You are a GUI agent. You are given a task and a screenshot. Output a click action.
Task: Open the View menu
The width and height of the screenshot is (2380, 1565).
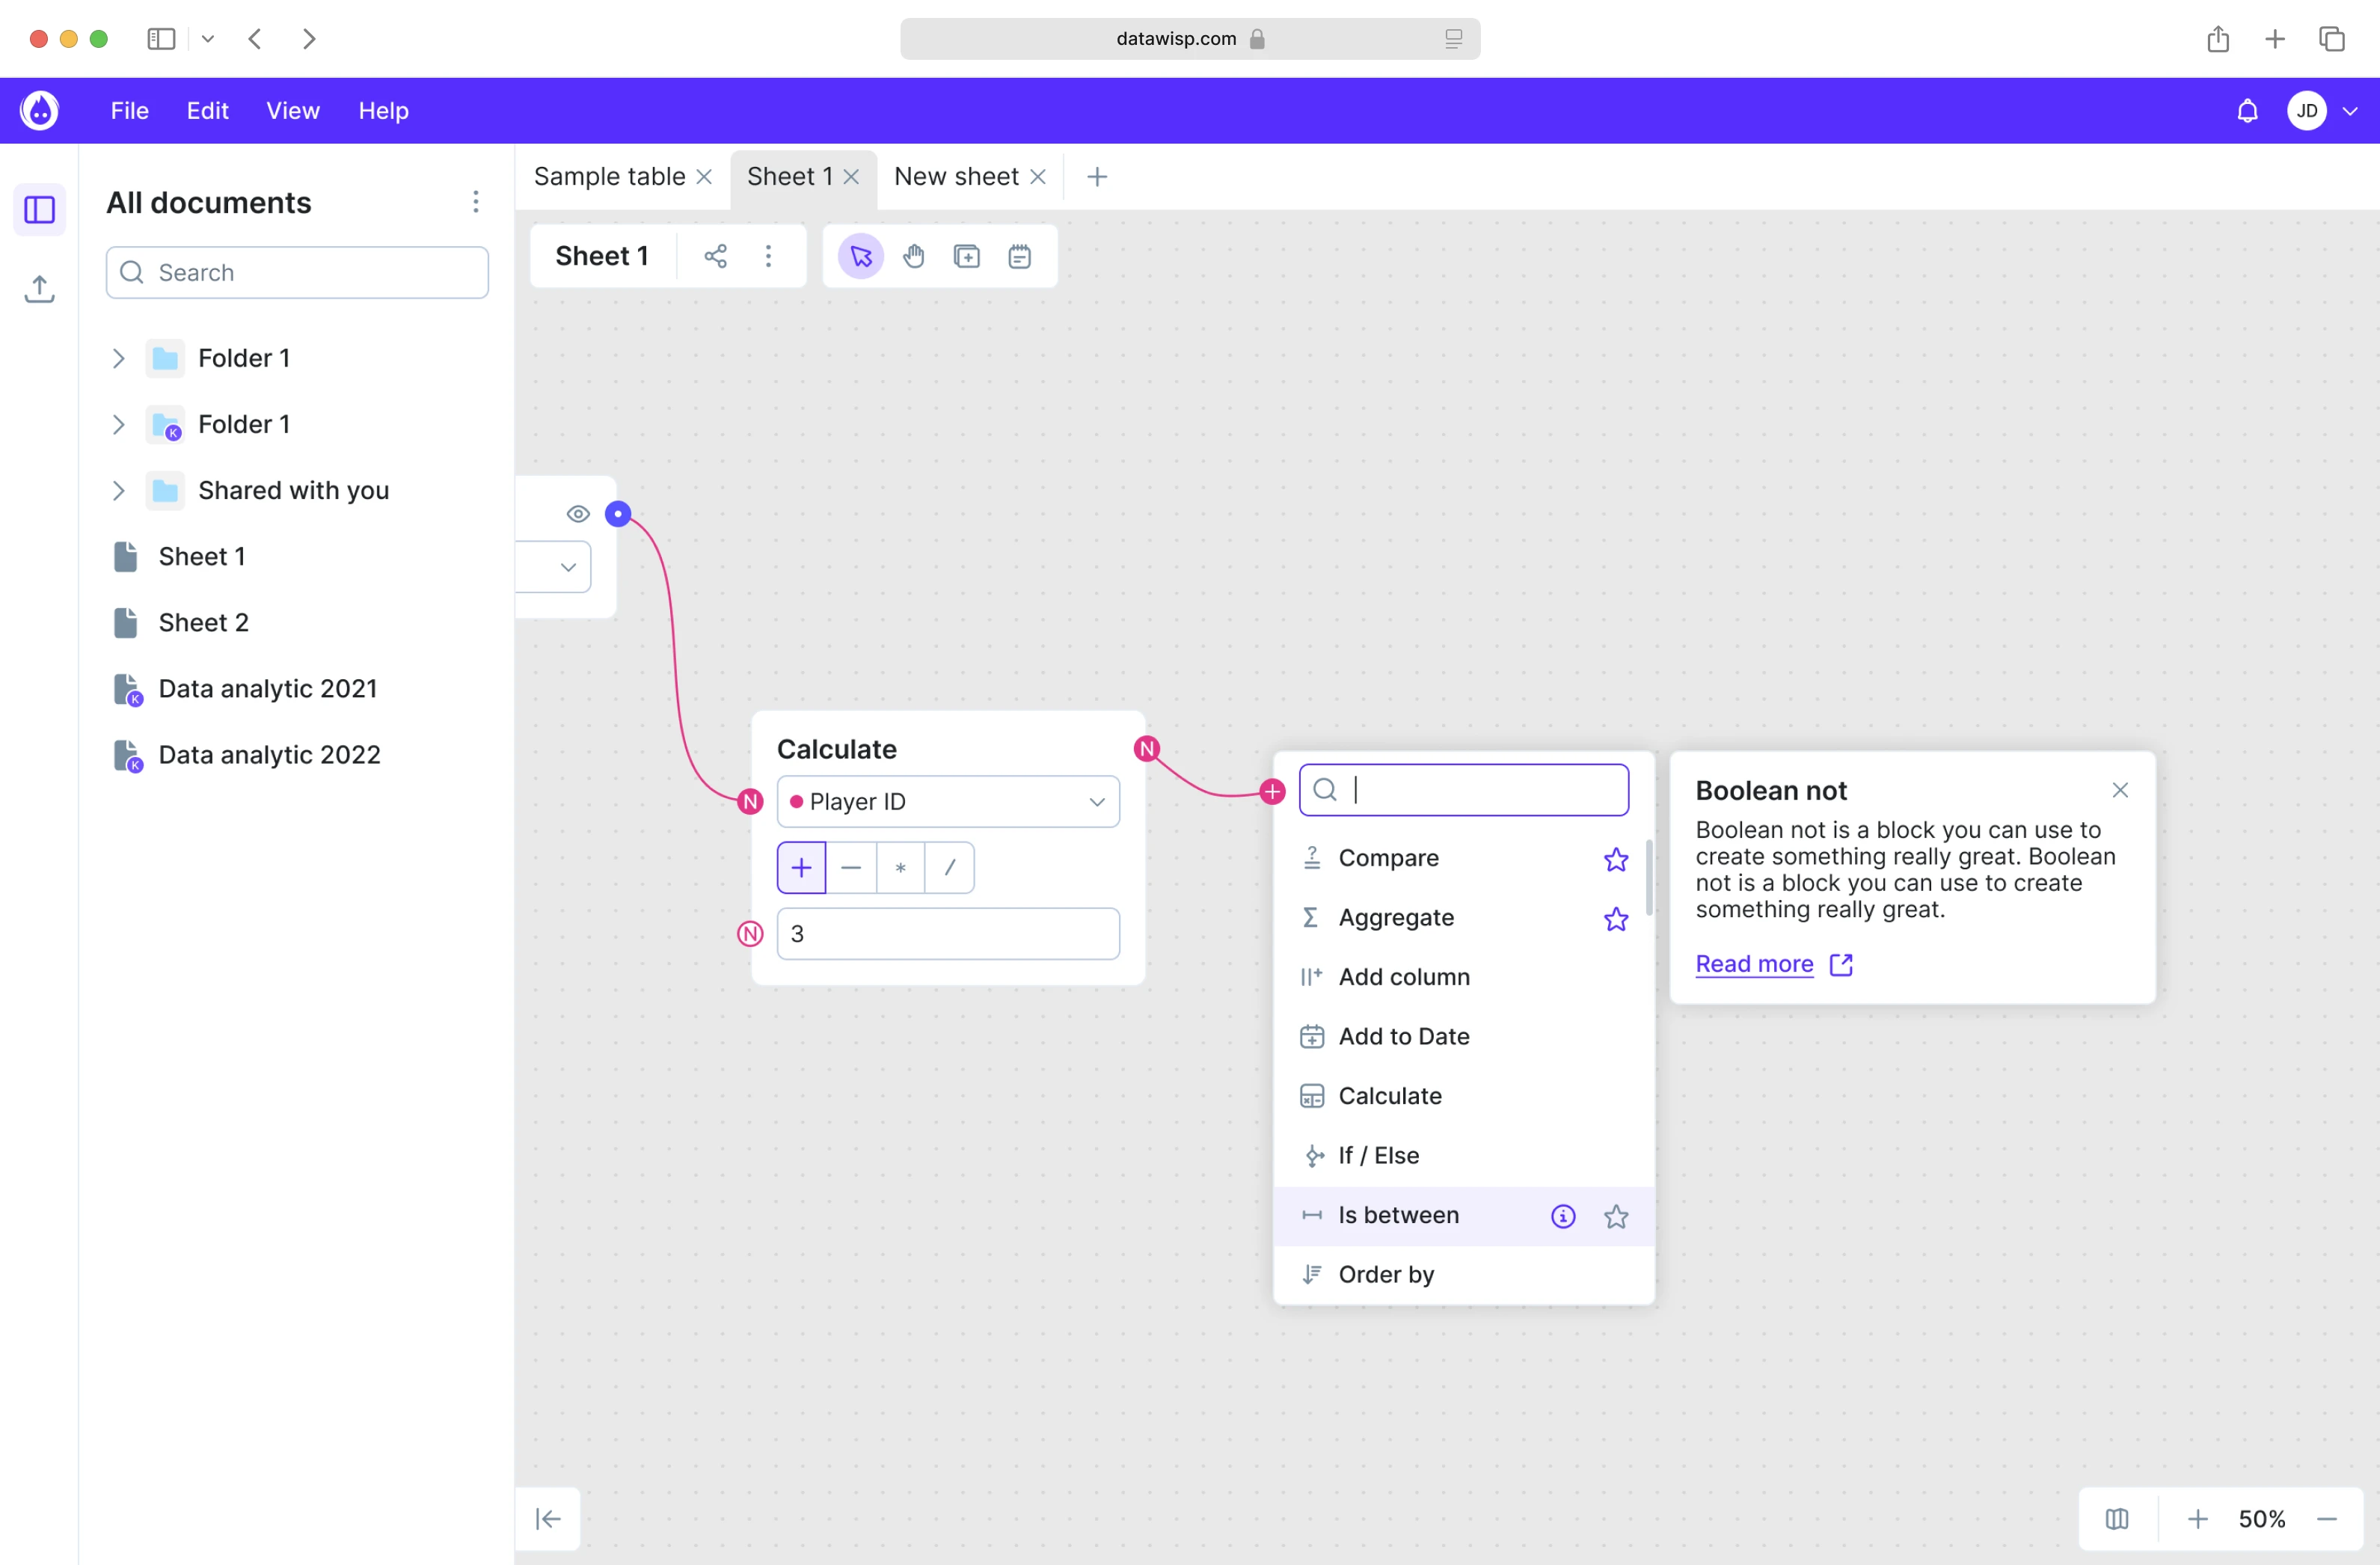[x=292, y=111]
